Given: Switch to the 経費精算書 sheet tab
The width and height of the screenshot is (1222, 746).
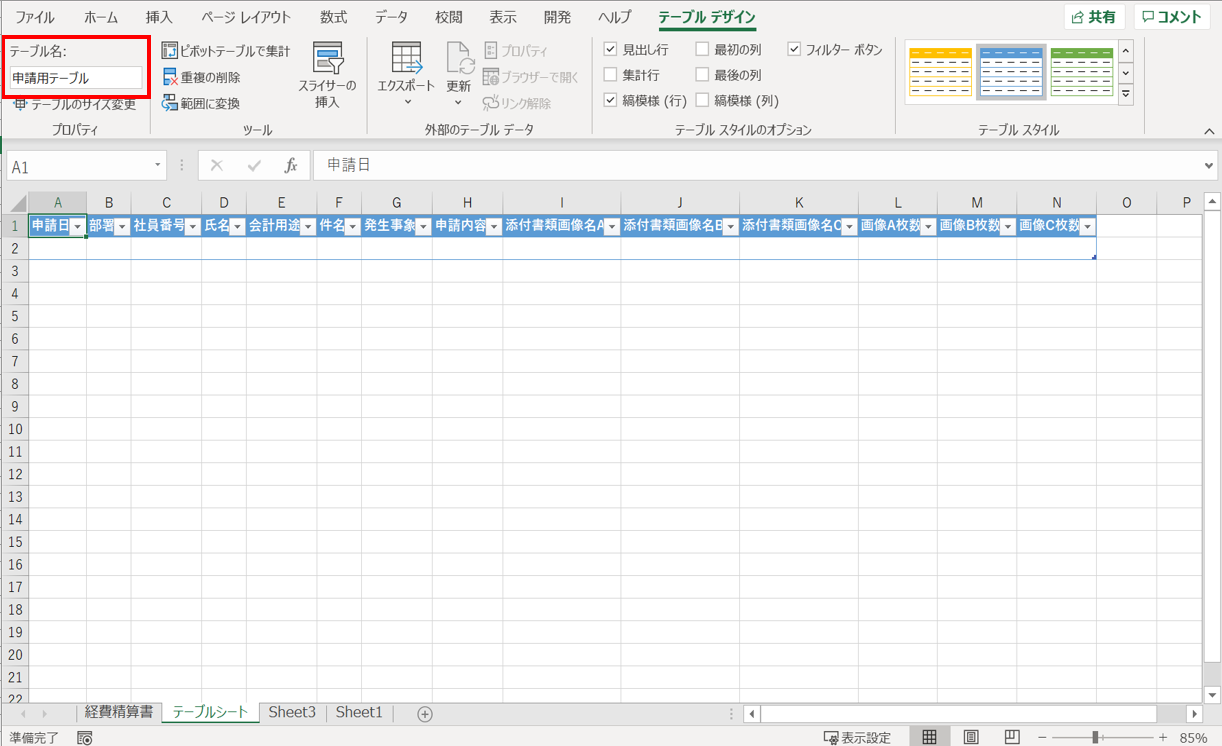Looking at the screenshot, I should [119, 712].
